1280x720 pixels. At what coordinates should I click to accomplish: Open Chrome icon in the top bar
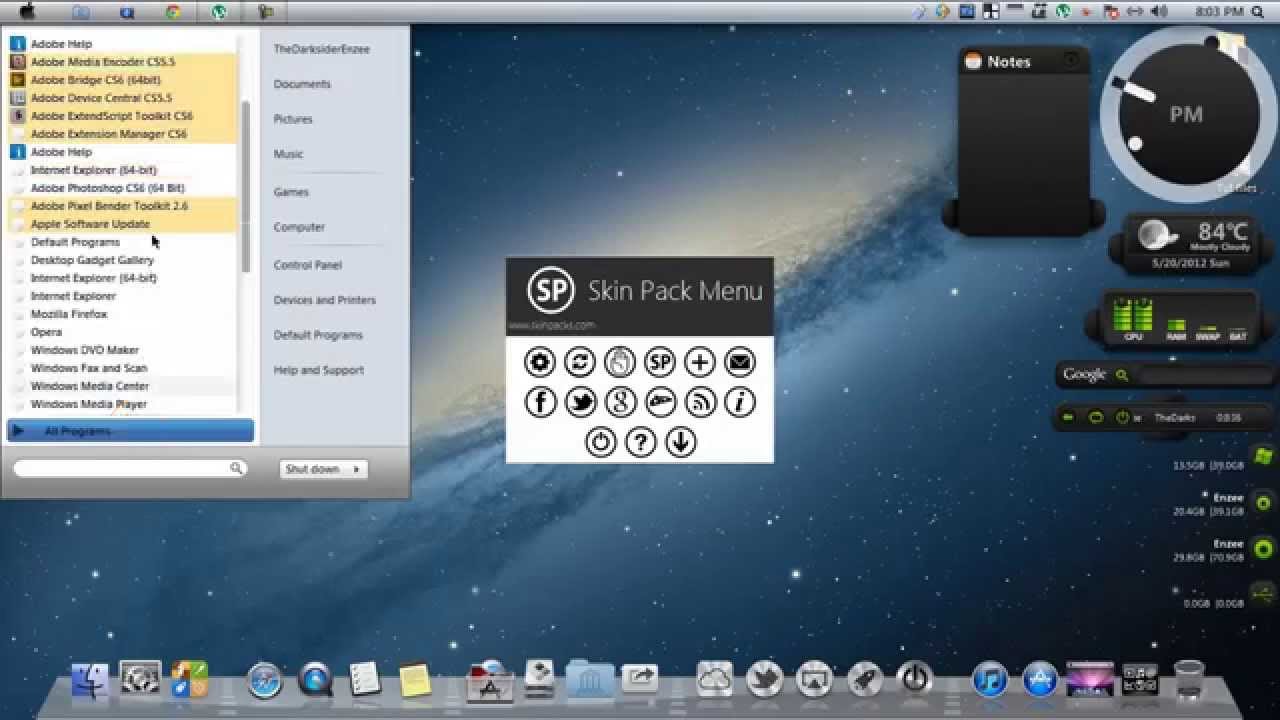coord(173,12)
